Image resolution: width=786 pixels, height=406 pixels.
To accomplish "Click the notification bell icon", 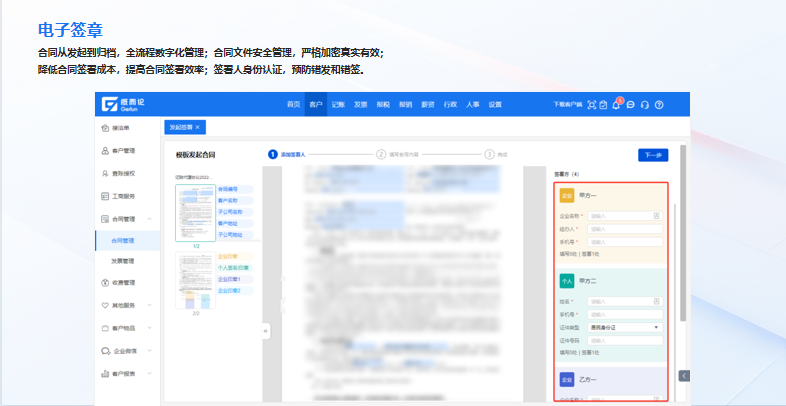I will 617,104.
